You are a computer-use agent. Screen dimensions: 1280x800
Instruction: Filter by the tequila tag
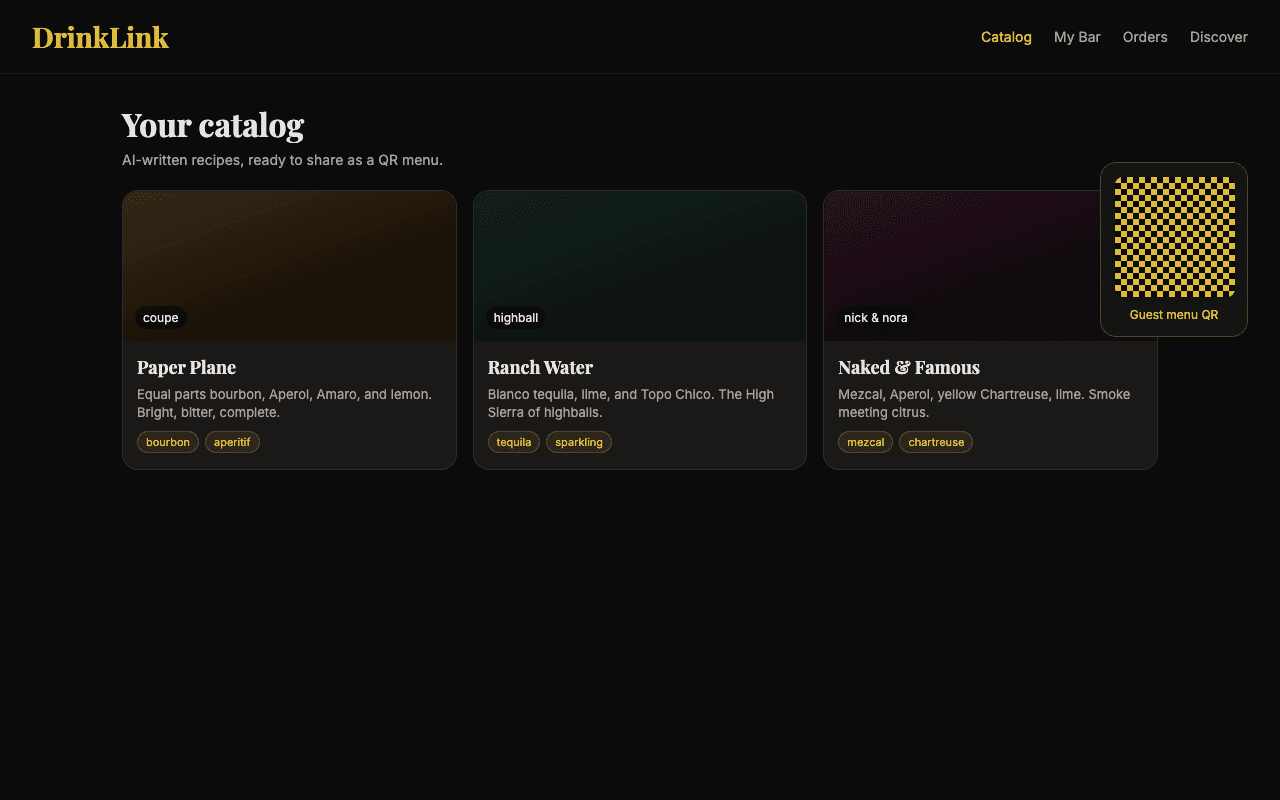(x=514, y=442)
